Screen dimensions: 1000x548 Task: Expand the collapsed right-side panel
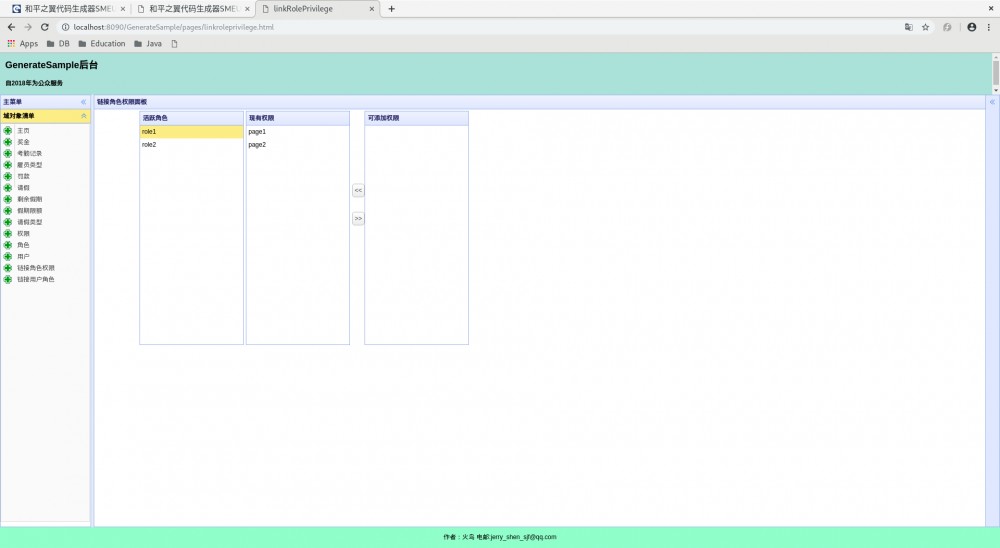[992, 102]
